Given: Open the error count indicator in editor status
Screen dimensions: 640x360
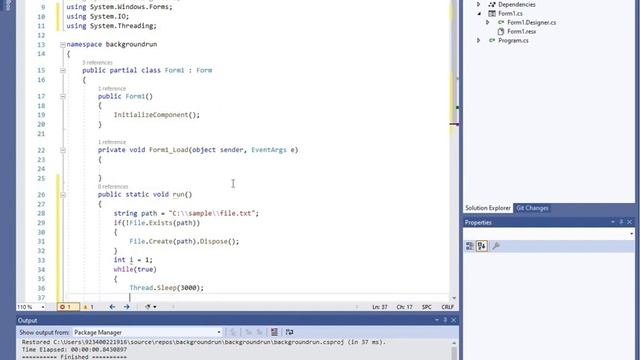Looking at the screenshot, I should tap(68, 307).
